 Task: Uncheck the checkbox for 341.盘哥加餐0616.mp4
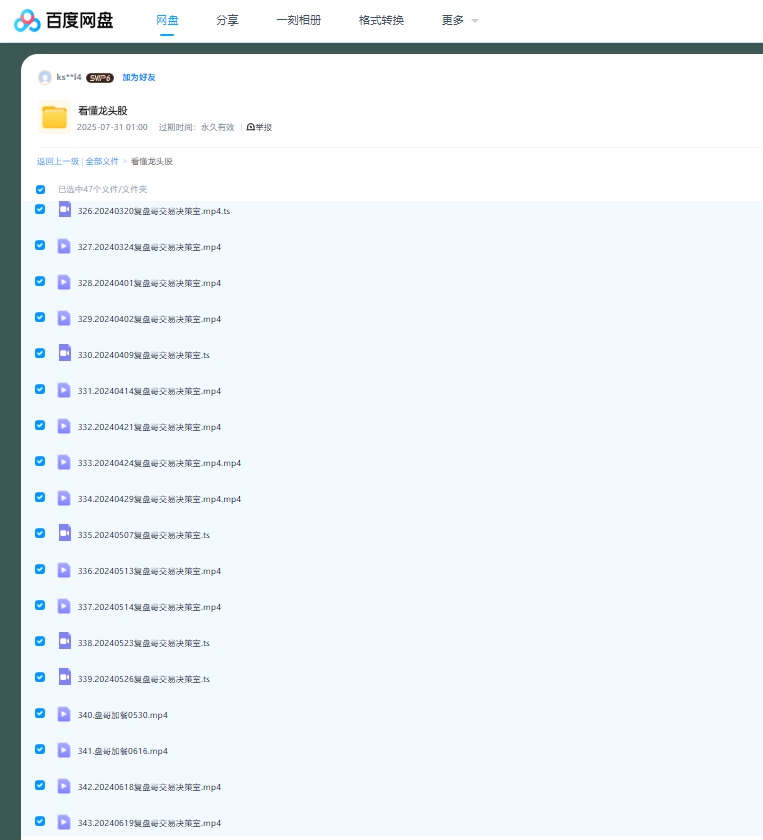tap(40, 749)
